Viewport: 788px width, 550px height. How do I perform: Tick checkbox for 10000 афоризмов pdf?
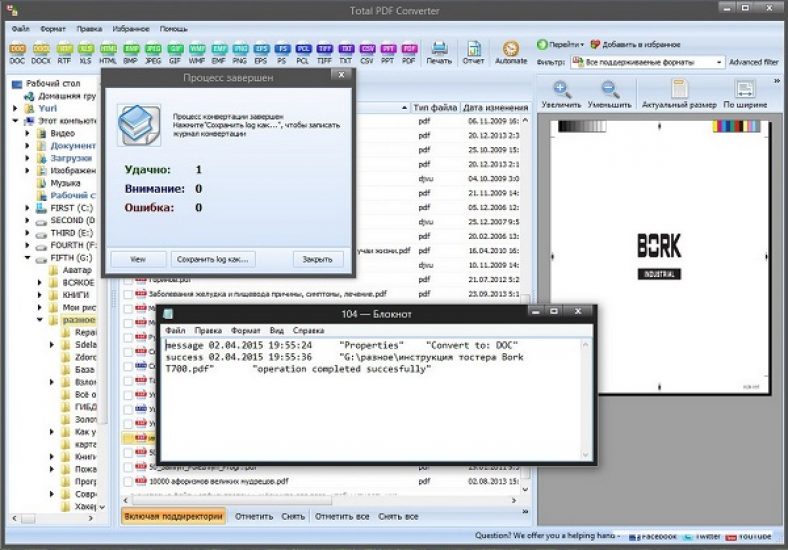pos(128,482)
